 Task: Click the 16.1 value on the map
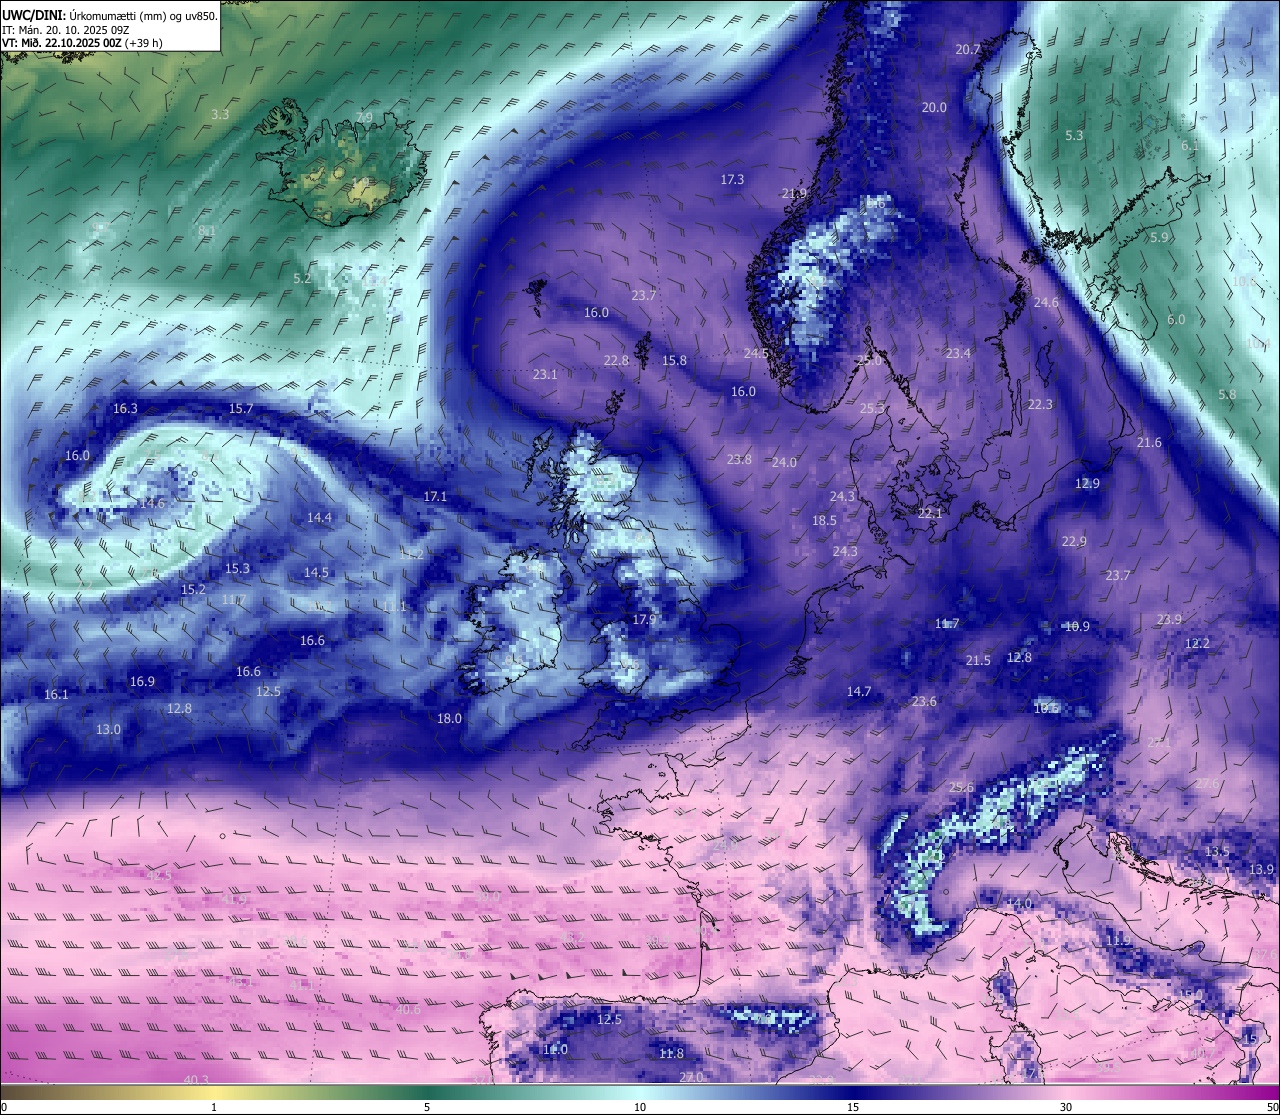[56, 694]
